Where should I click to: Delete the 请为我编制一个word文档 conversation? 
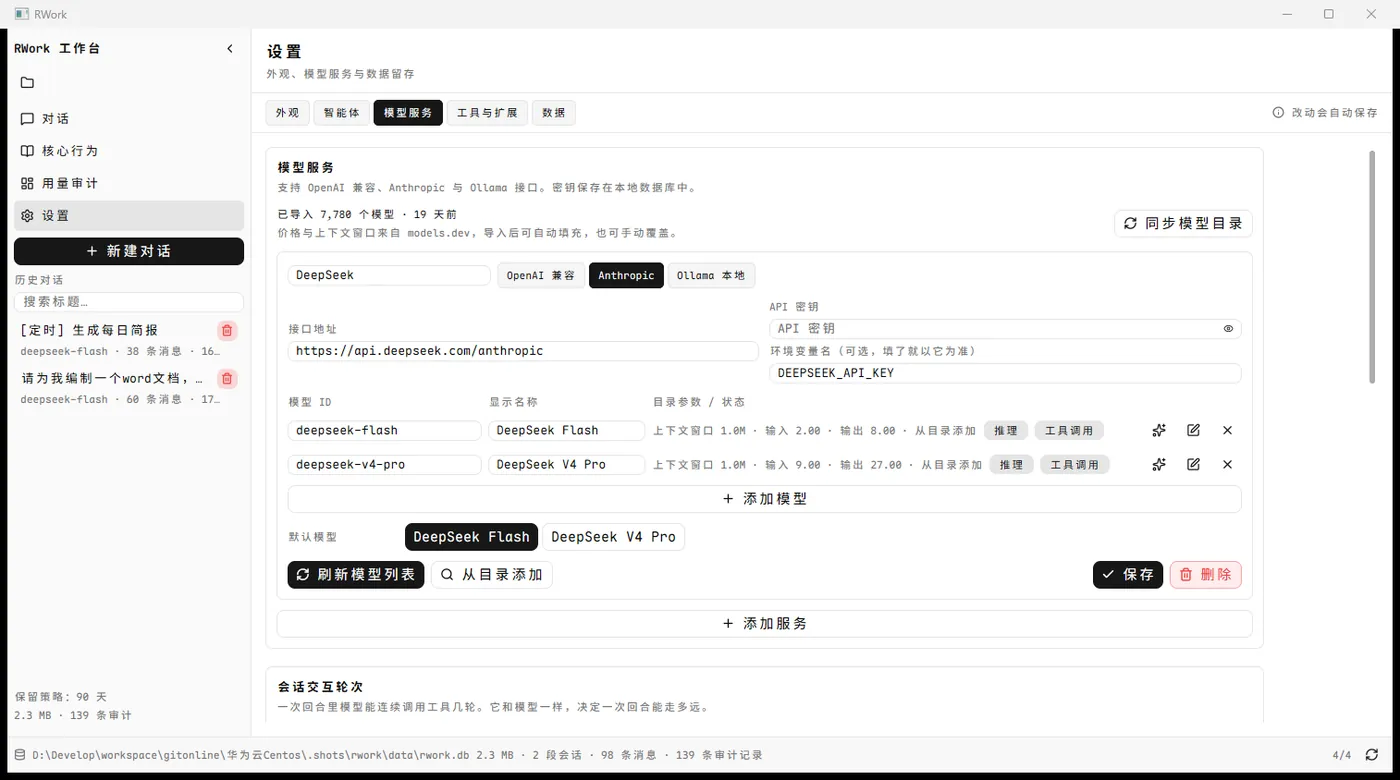(x=227, y=379)
